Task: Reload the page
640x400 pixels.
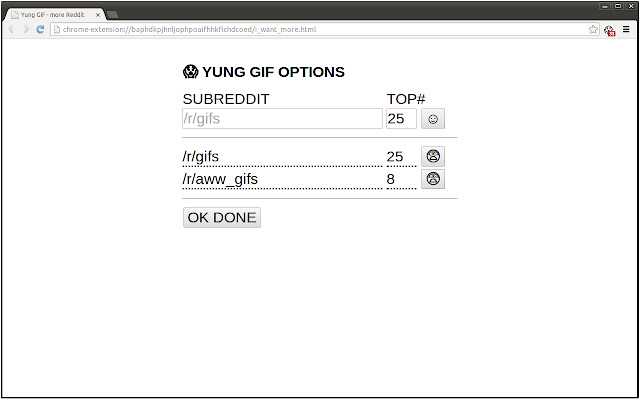Action: tap(40, 29)
